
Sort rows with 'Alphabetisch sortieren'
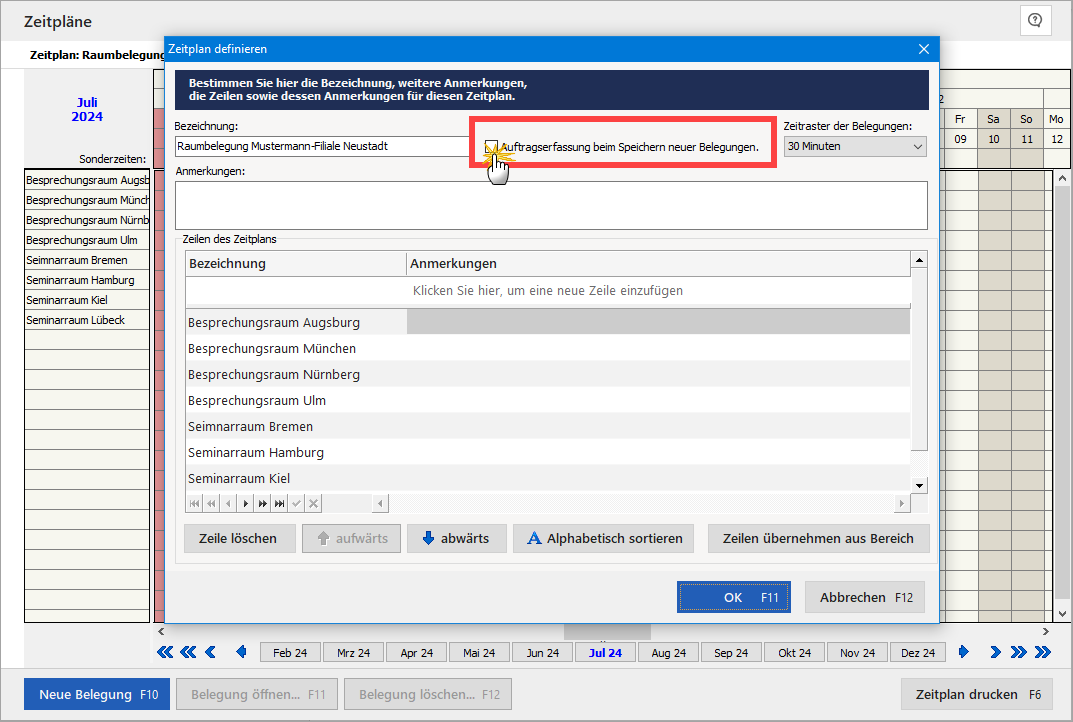coord(605,538)
